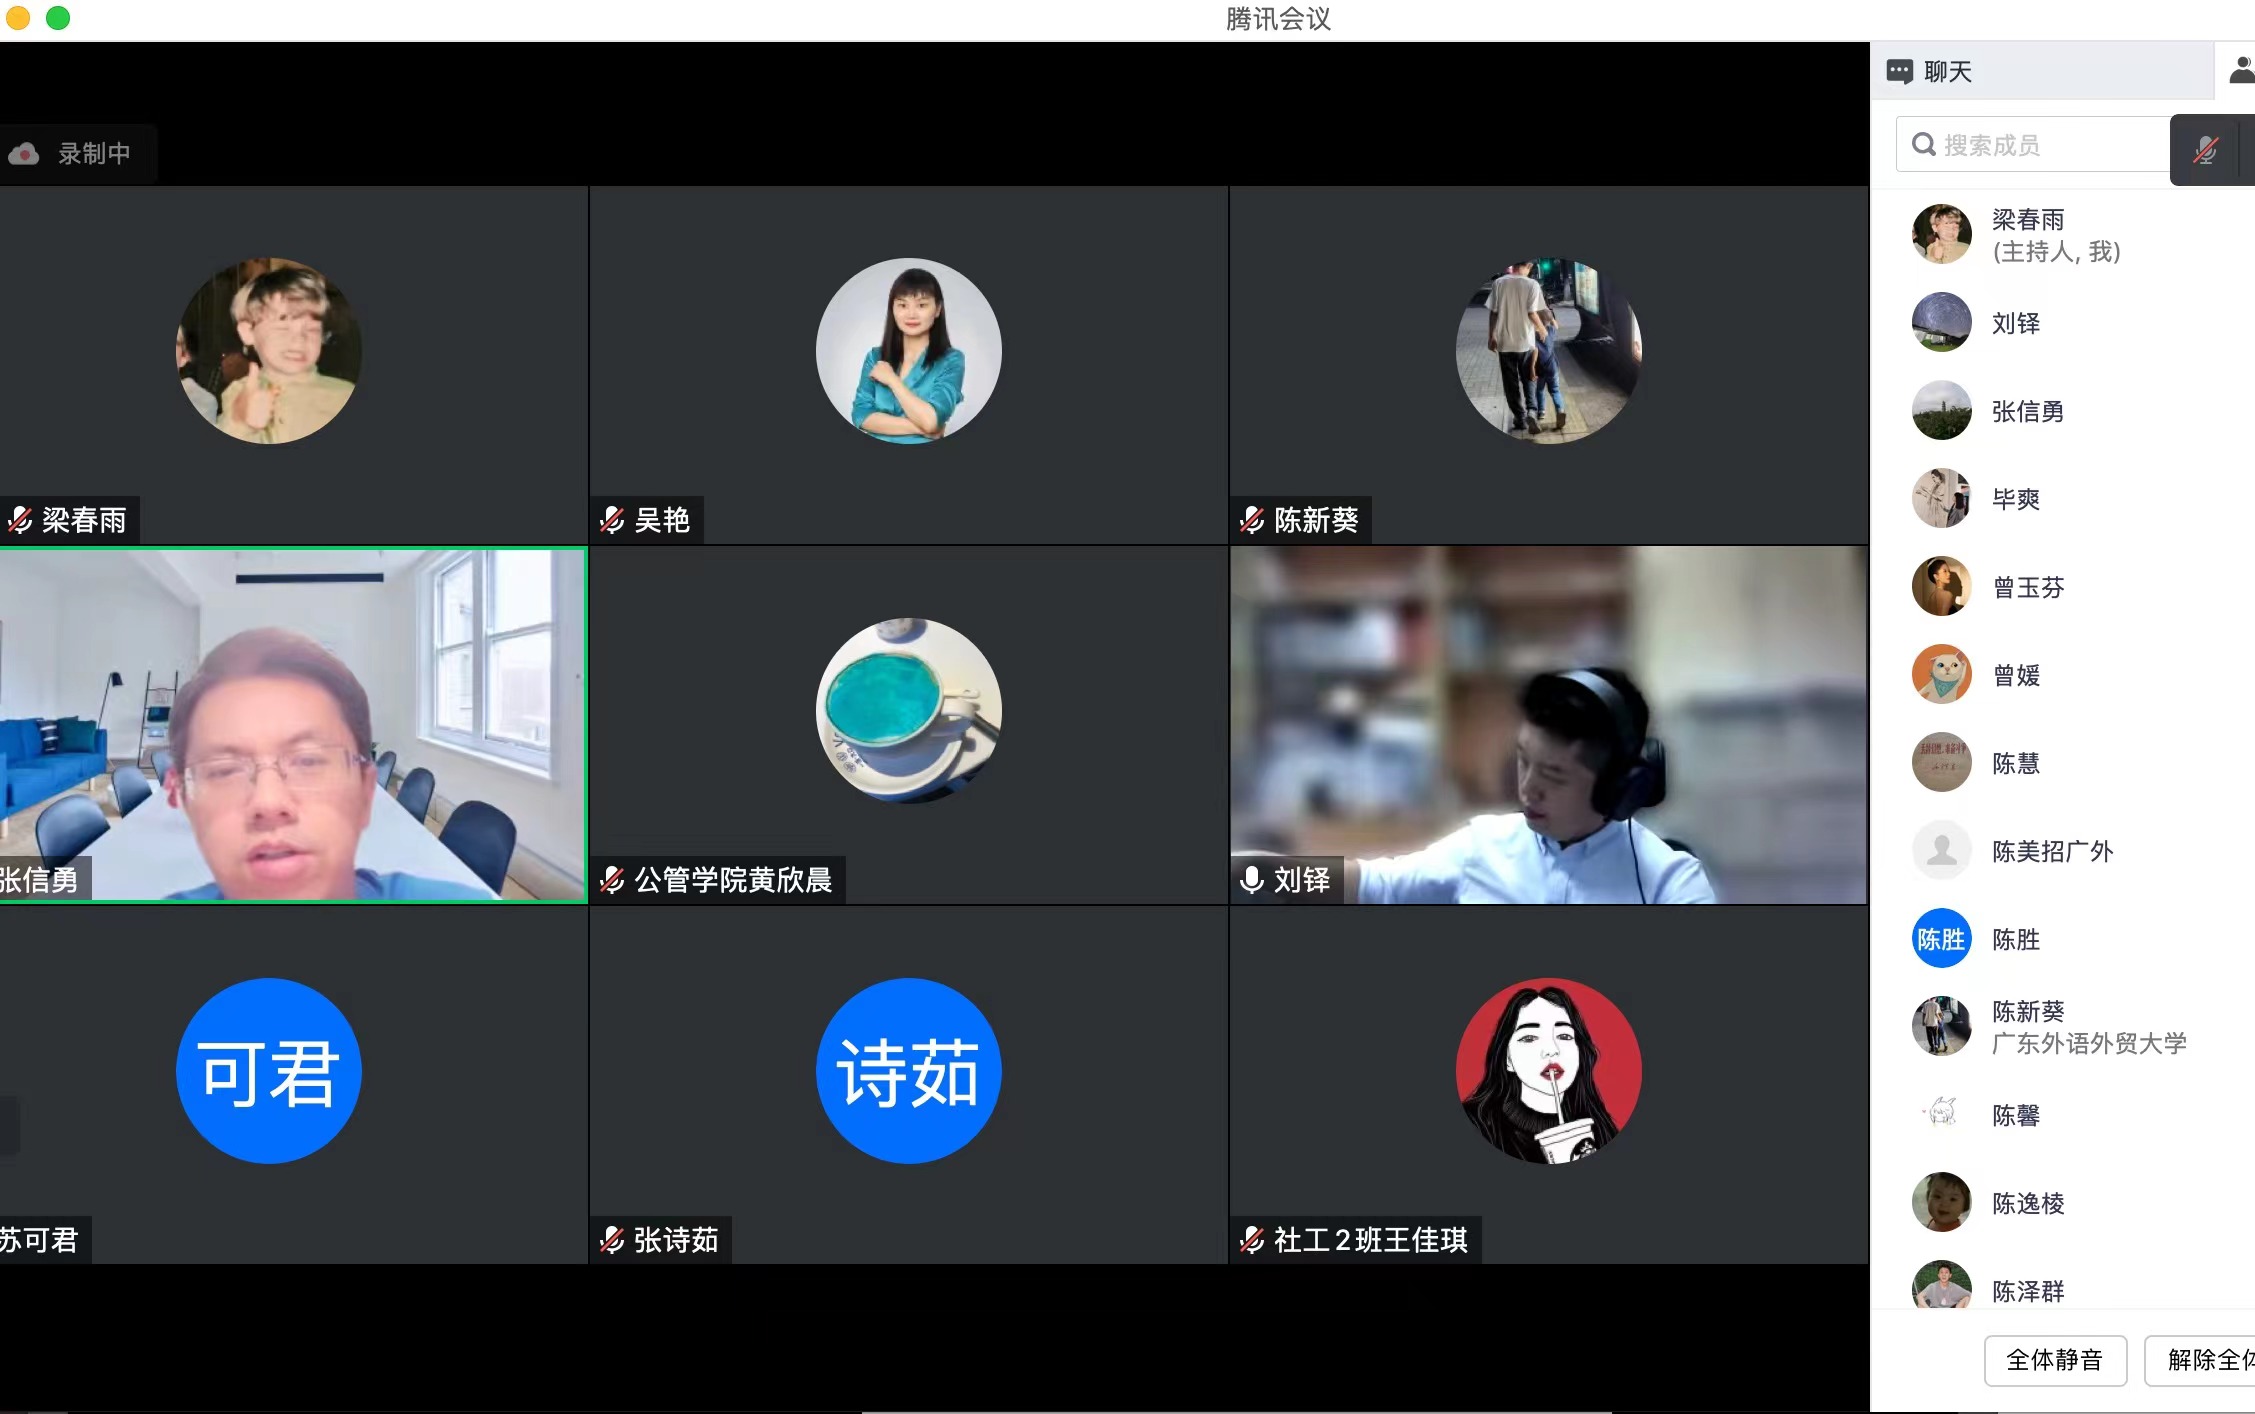
Task: Switch to the members tab icon
Action: (x=2240, y=70)
